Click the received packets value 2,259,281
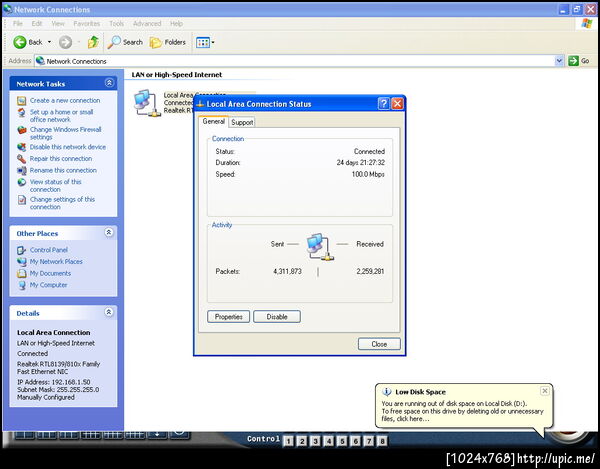This screenshot has width=600, height=469. [x=370, y=271]
